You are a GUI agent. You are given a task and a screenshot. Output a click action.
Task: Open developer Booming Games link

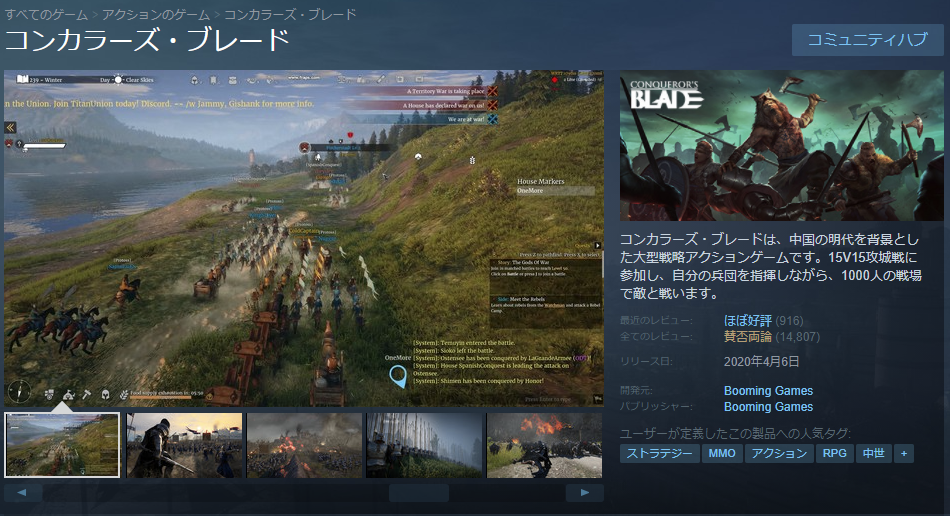click(x=768, y=391)
